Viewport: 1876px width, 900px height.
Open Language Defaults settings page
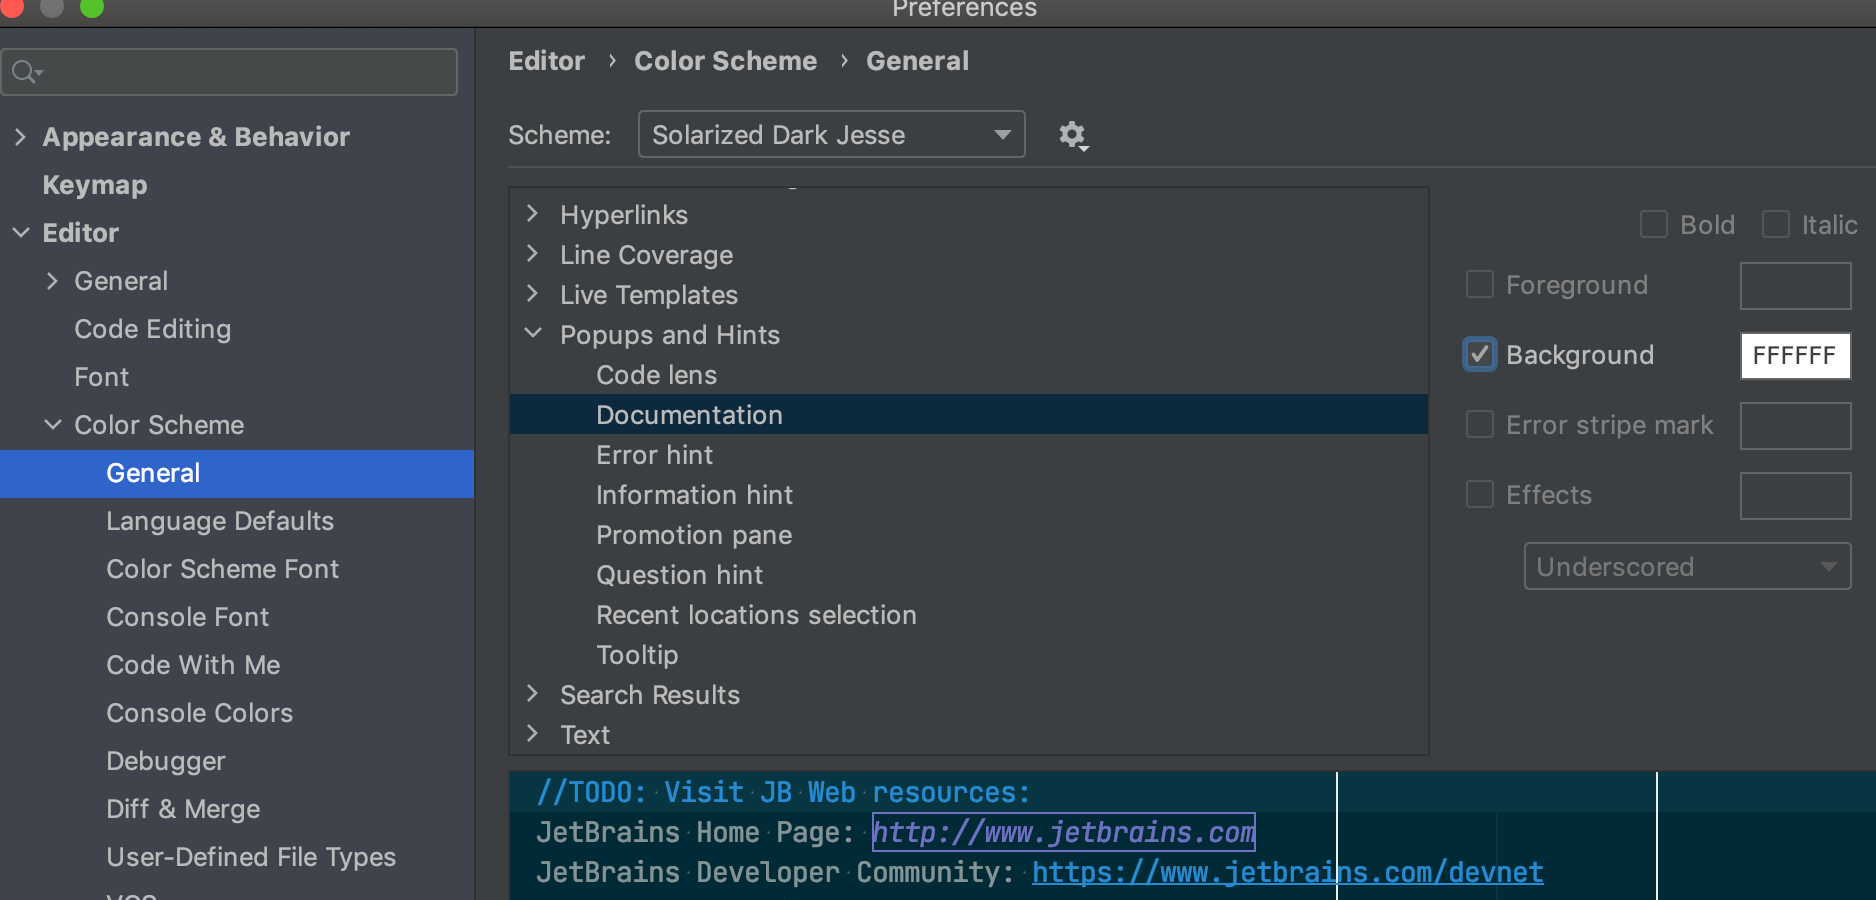(220, 521)
